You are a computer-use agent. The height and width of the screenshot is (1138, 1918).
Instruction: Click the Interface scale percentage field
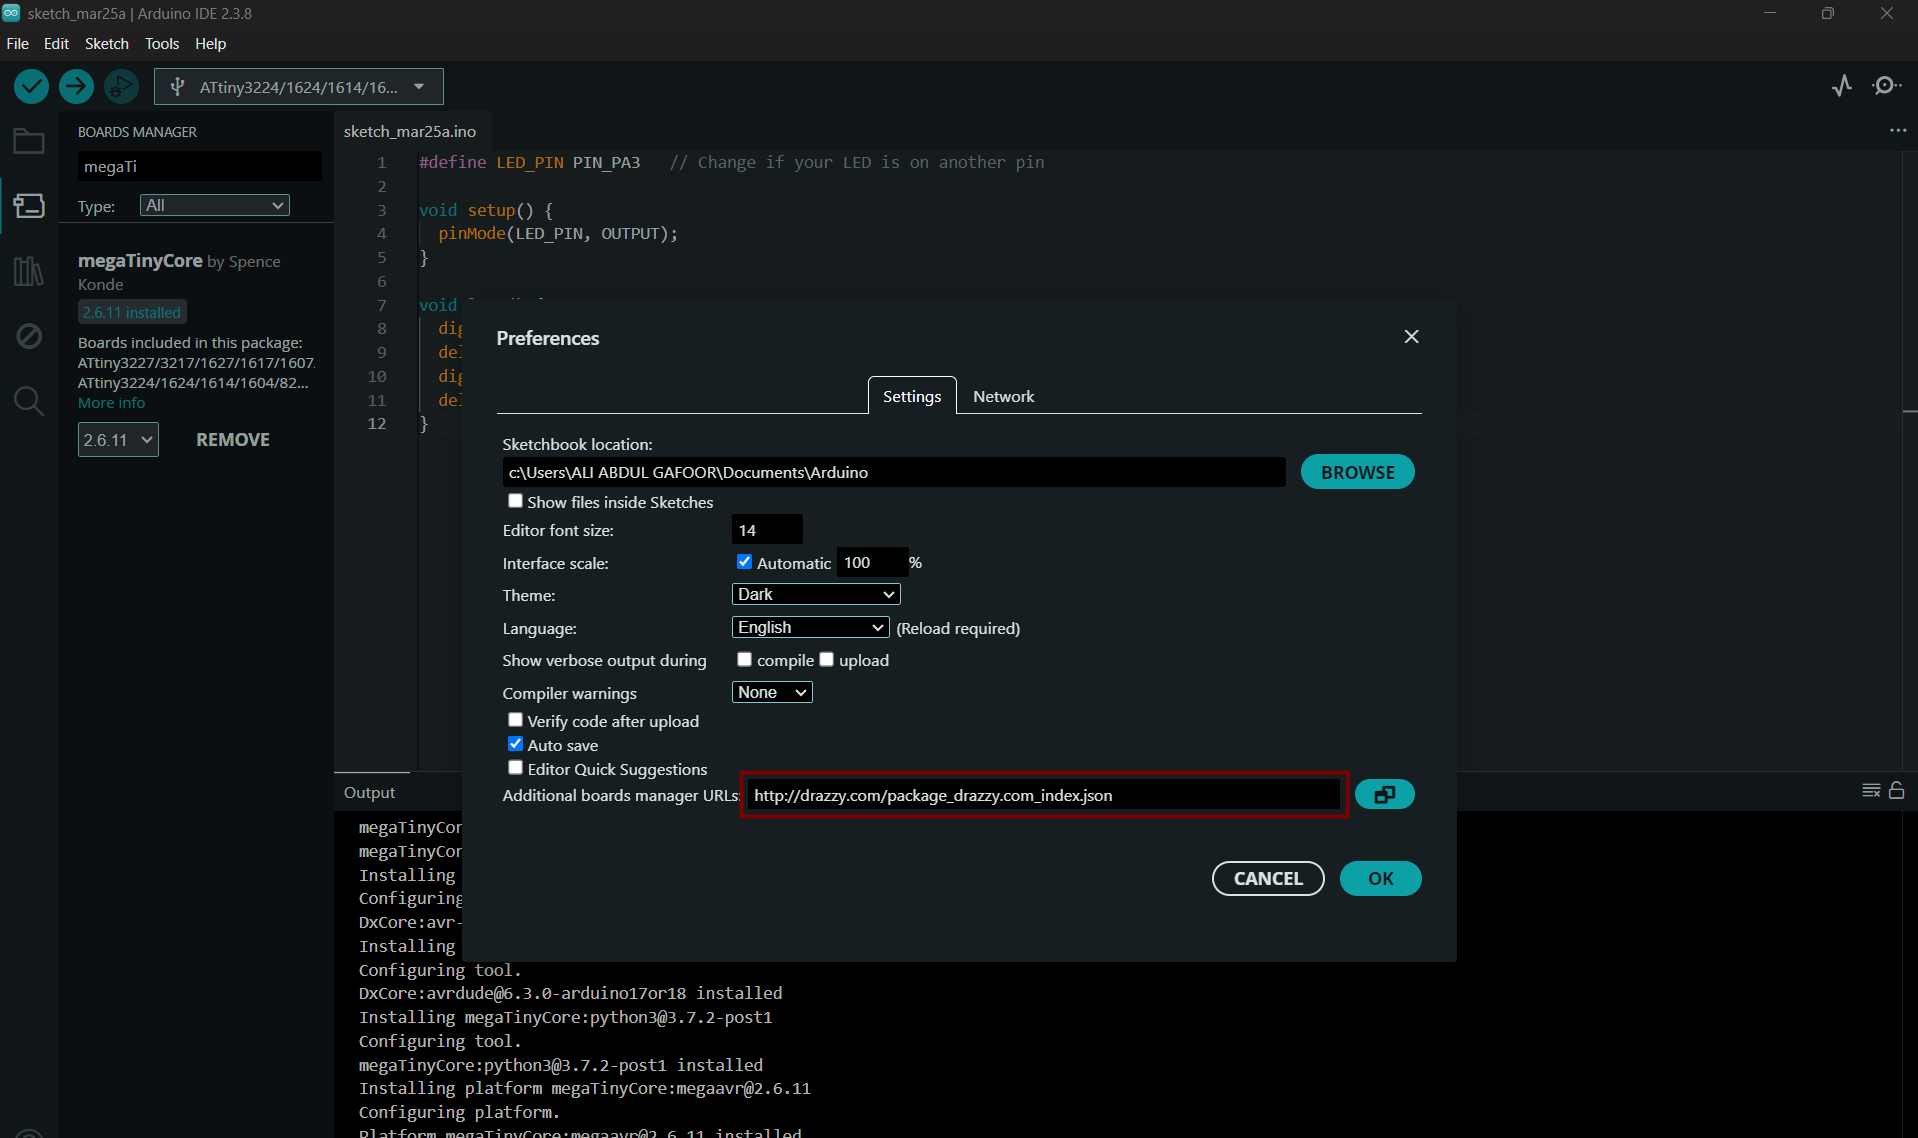[872, 562]
